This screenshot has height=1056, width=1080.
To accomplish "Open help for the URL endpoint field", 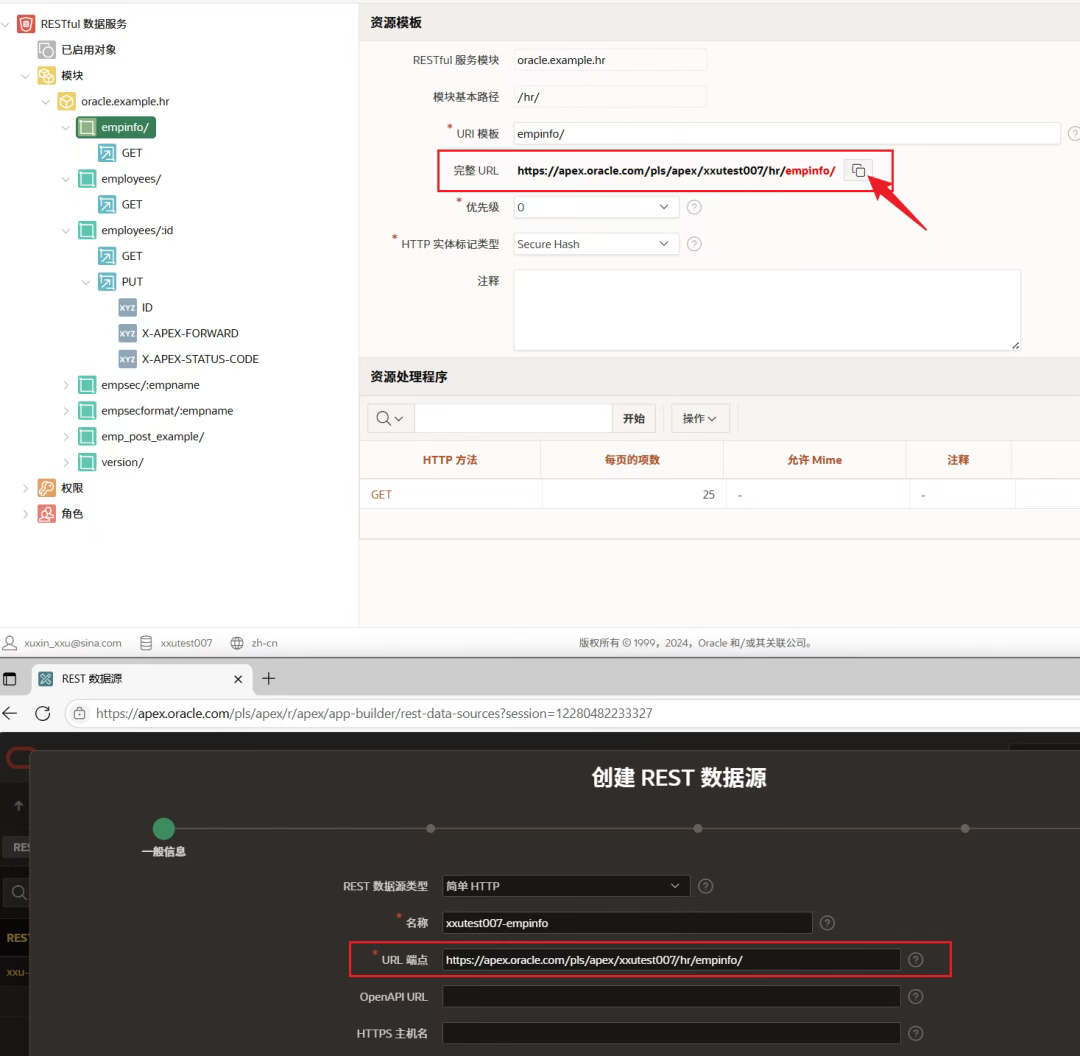I will coord(915,960).
